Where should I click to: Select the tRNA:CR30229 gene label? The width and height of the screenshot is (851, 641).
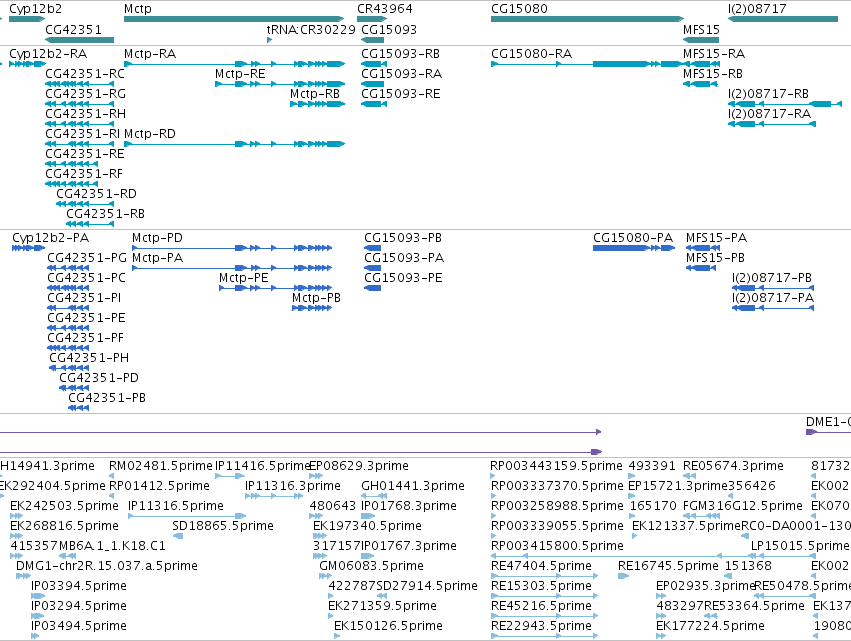click(x=311, y=29)
